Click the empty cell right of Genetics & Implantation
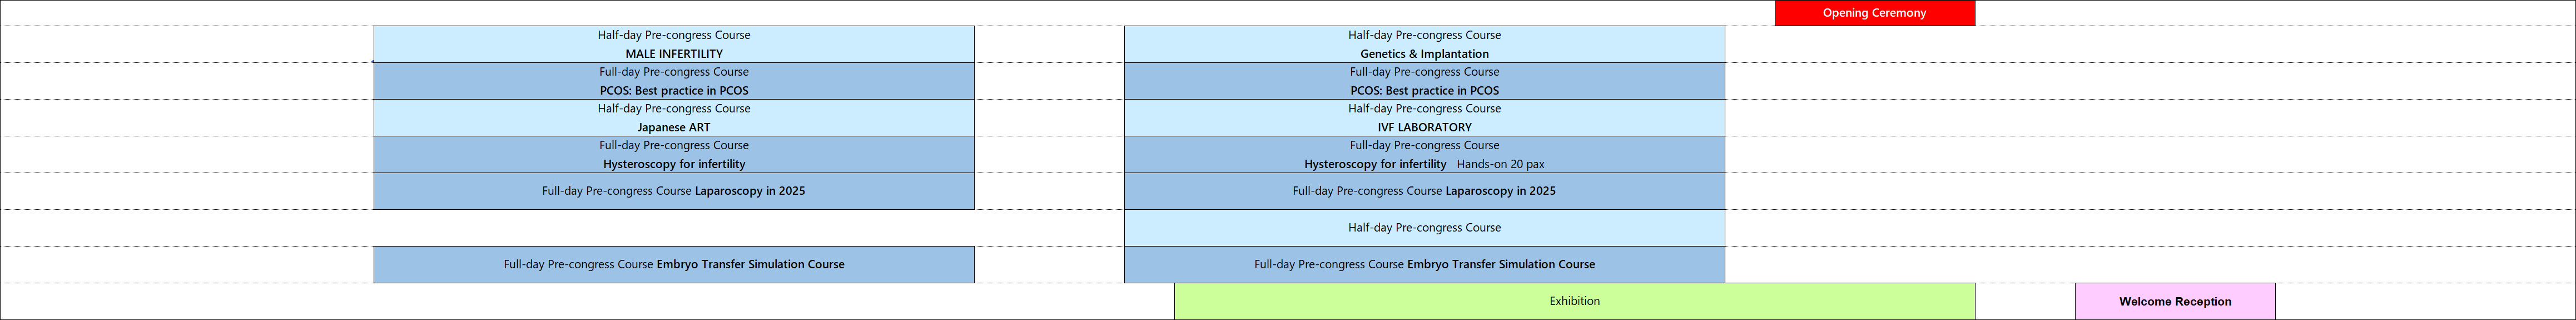The image size is (2576, 320). (2150, 44)
